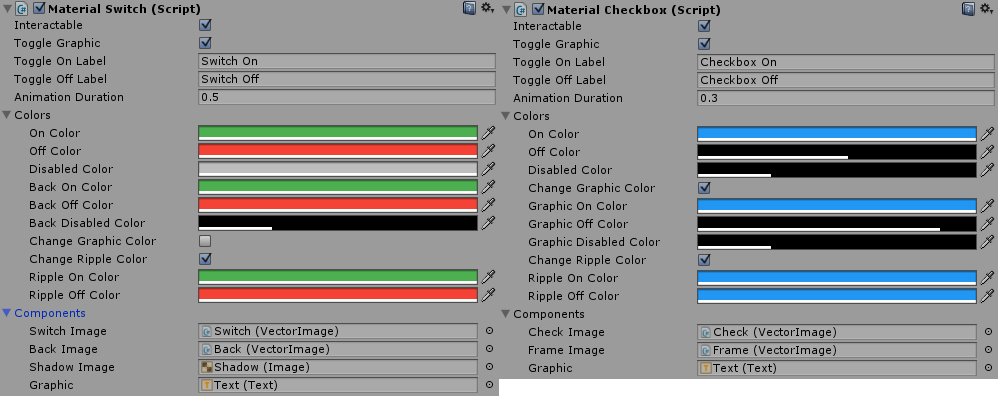Select Switch (VectorImage) object field

point(338,331)
